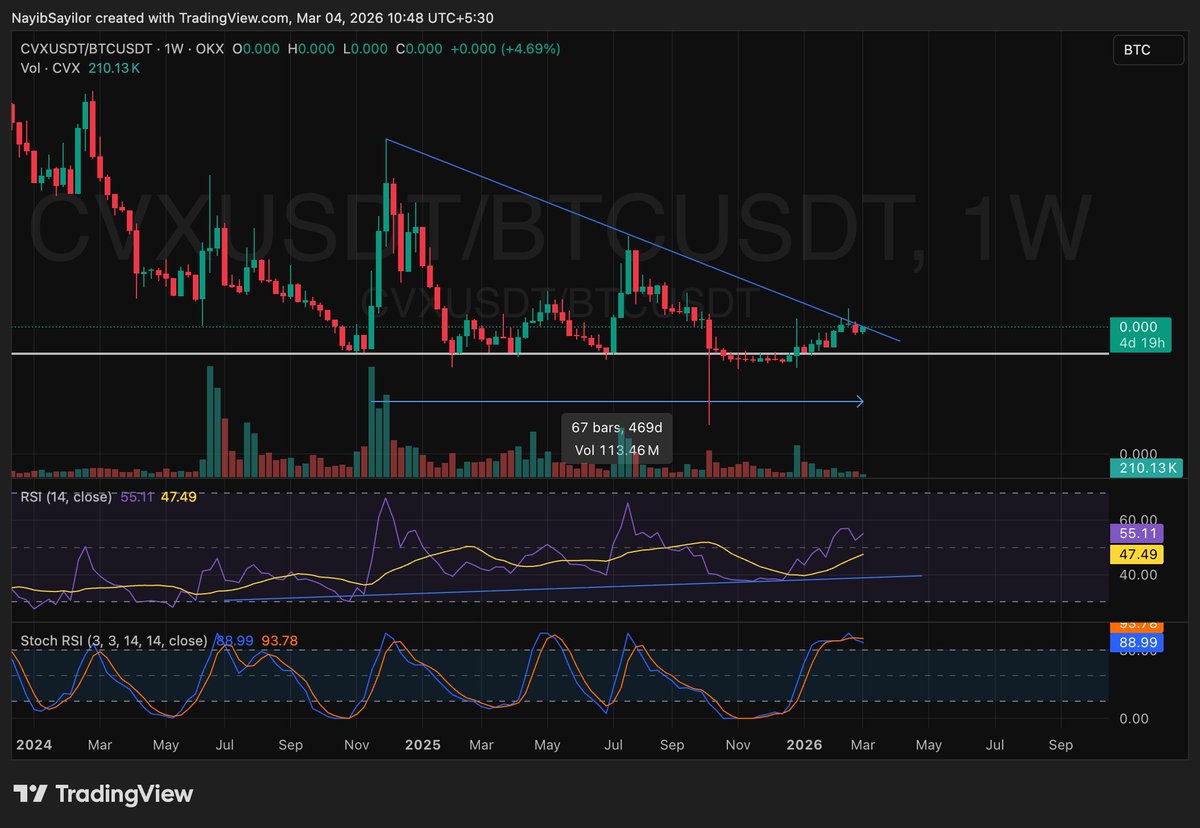Select the CVXUSDT/BTCUSDT symbol name
The width and height of the screenshot is (1200, 828).
click(x=85, y=48)
